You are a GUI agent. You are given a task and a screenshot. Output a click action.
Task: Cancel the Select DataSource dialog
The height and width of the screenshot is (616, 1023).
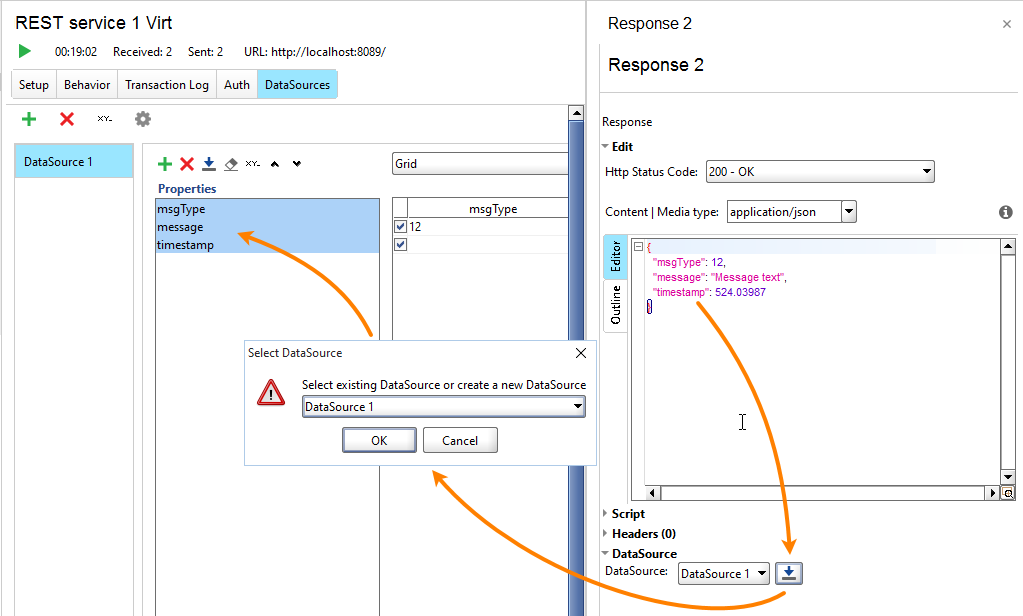click(460, 440)
